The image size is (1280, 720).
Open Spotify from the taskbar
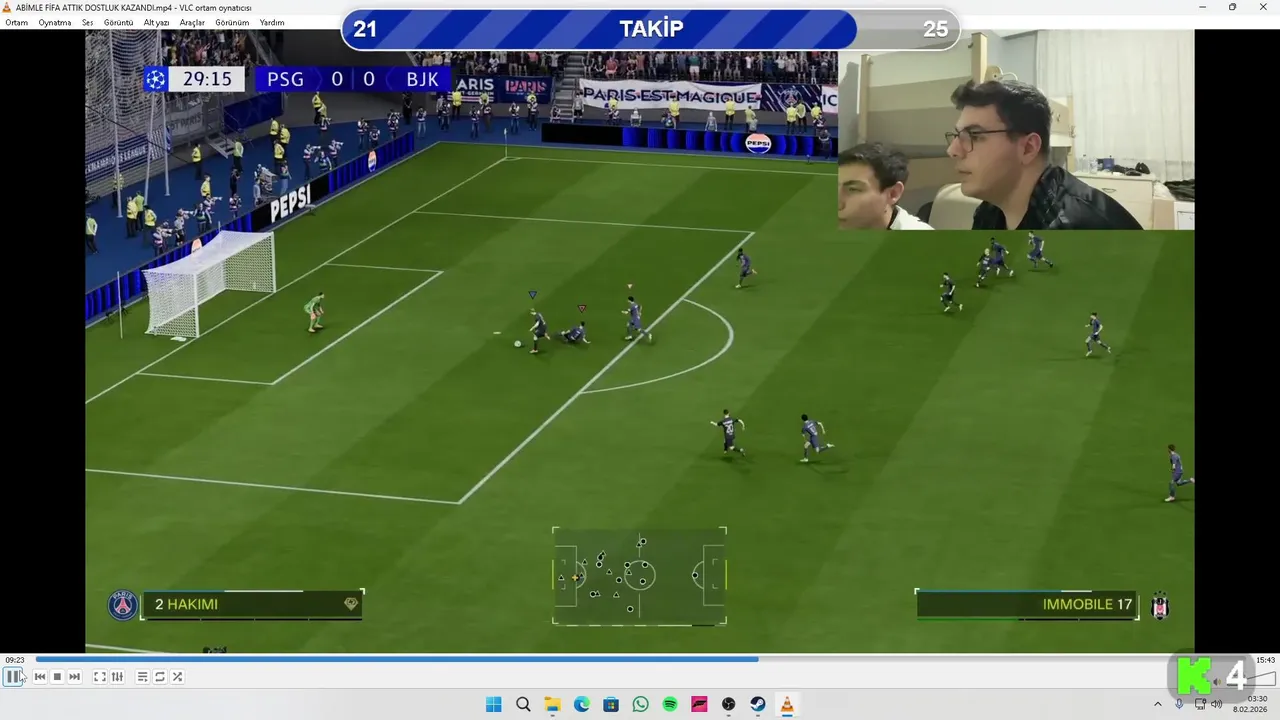pos(670,705)
